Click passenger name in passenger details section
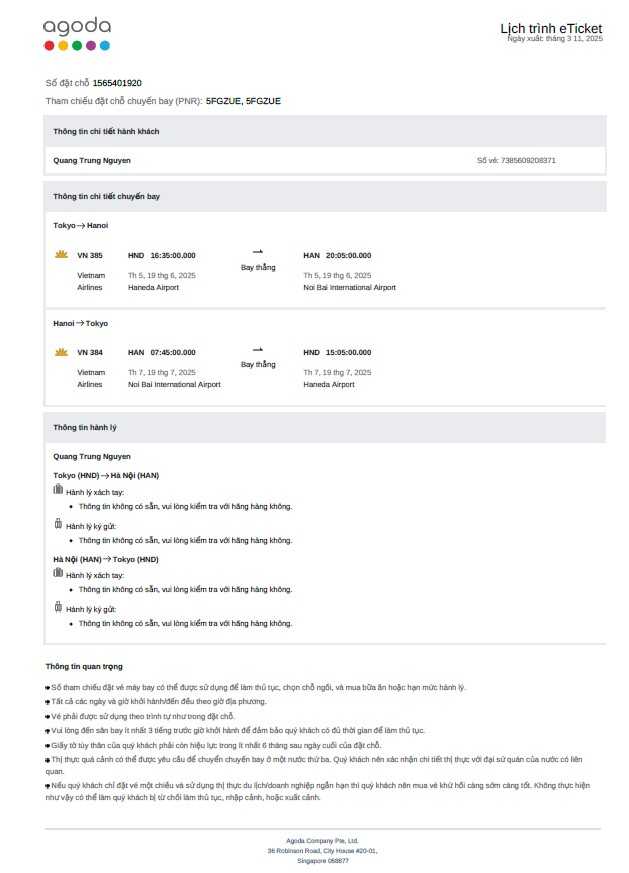The height and width of the screenshot is (873, 629). tap(92, 160)
